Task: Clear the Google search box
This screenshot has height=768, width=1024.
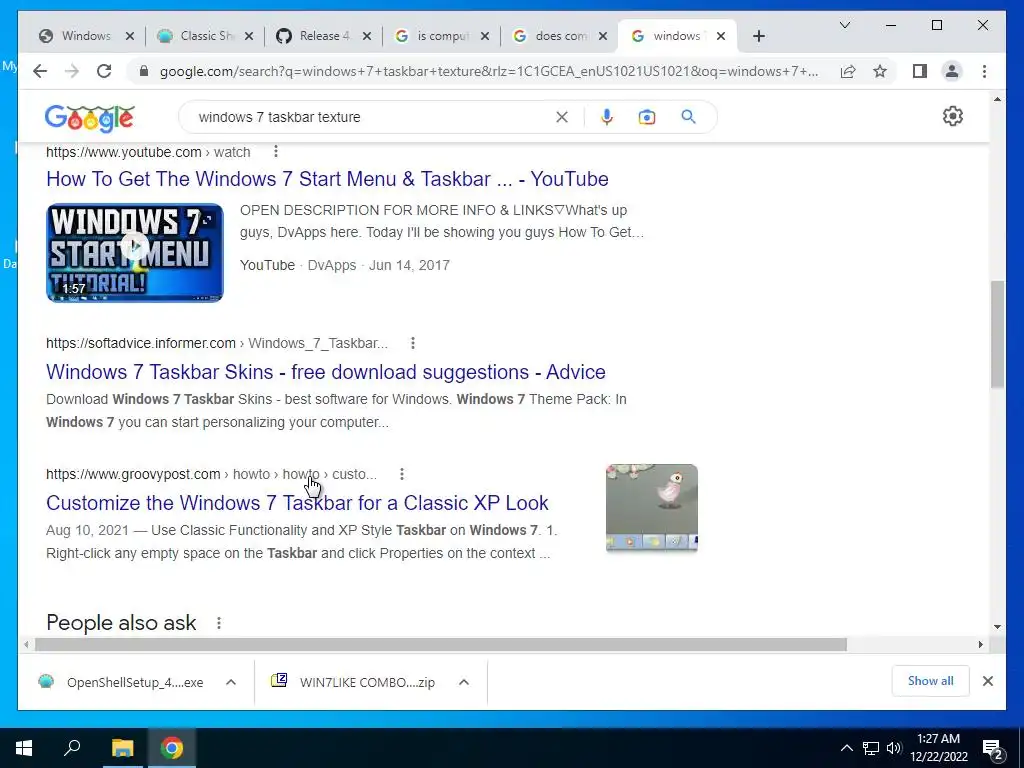Action: pyautogui.click(x=562, y=117)
